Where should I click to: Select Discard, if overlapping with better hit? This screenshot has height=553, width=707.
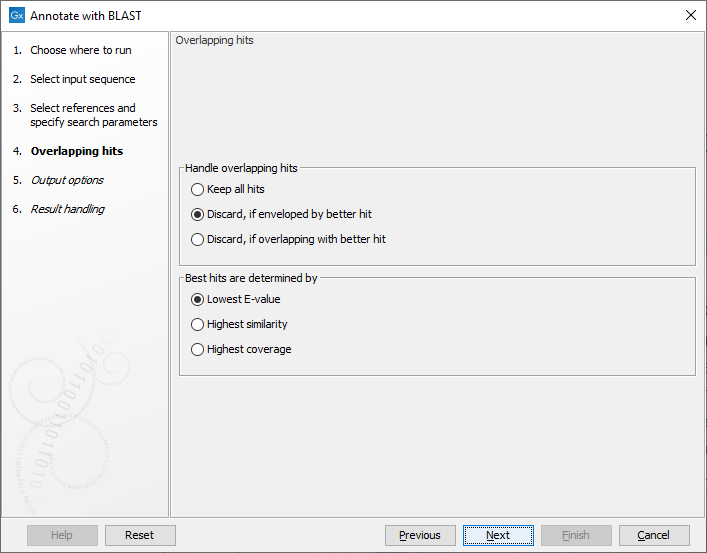(197, 239)
